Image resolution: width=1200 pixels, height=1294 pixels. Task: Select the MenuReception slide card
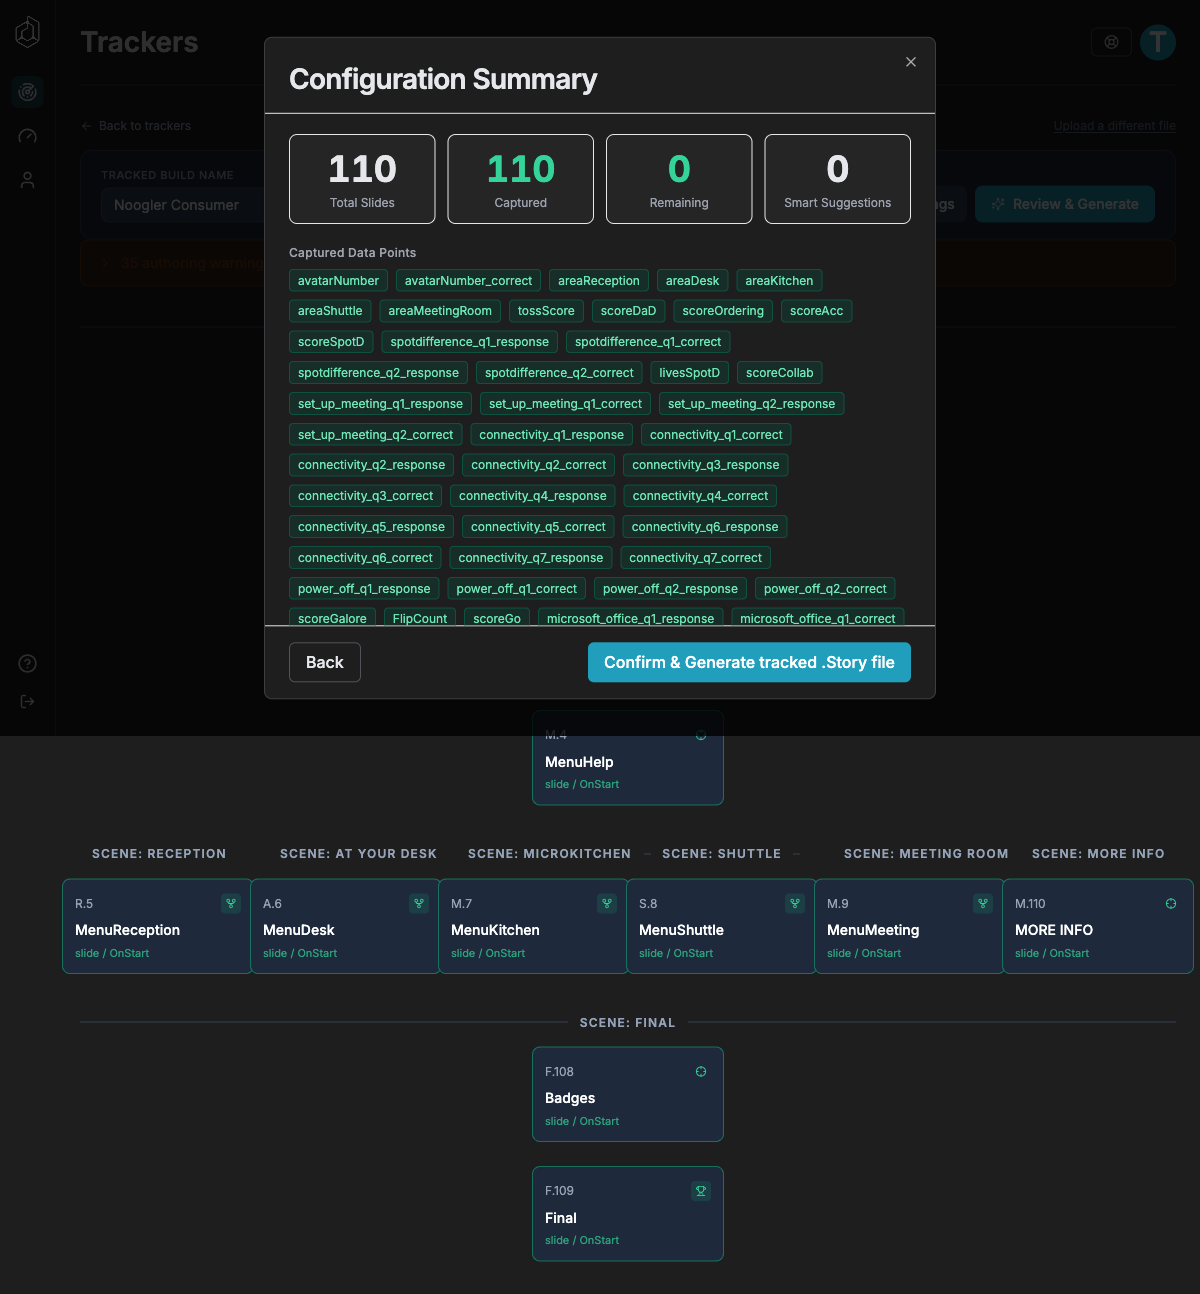coord(157,926)
